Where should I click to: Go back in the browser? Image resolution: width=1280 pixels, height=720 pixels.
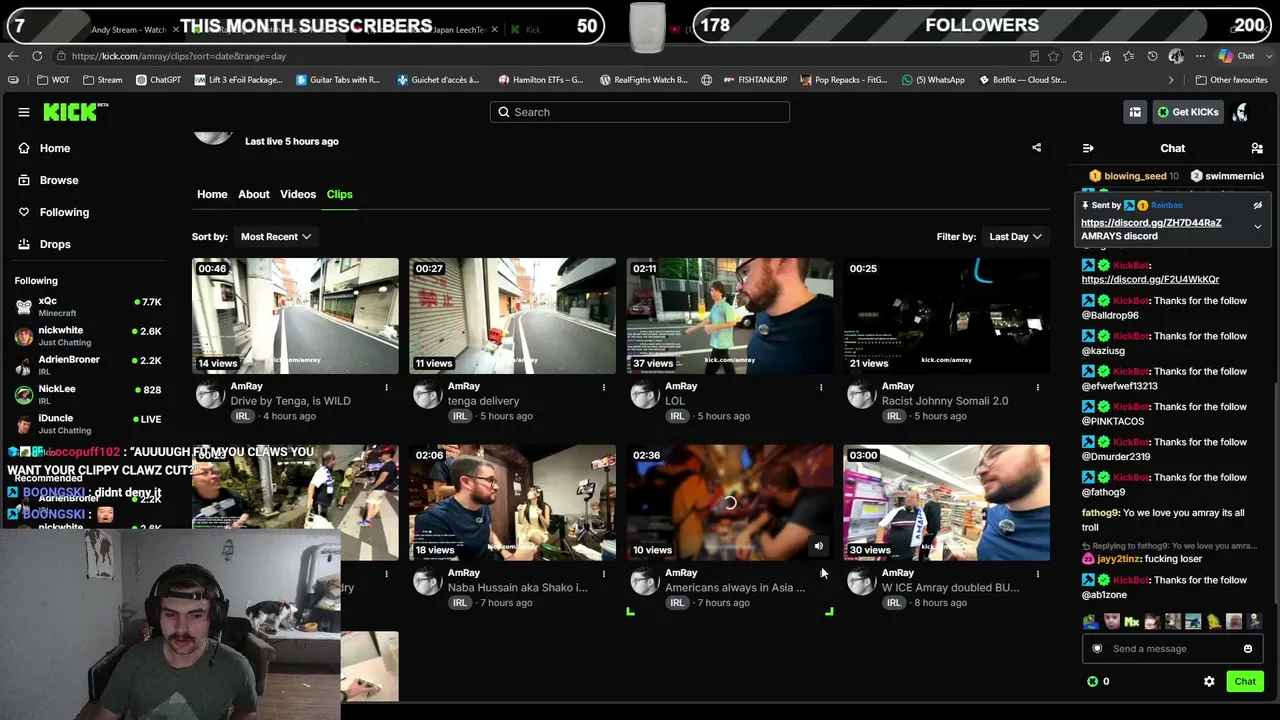(x=13, y=56)
